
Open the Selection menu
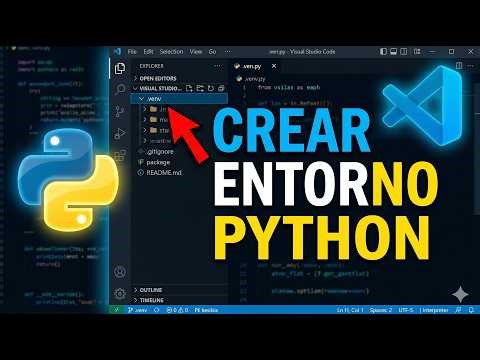point(171,52)
